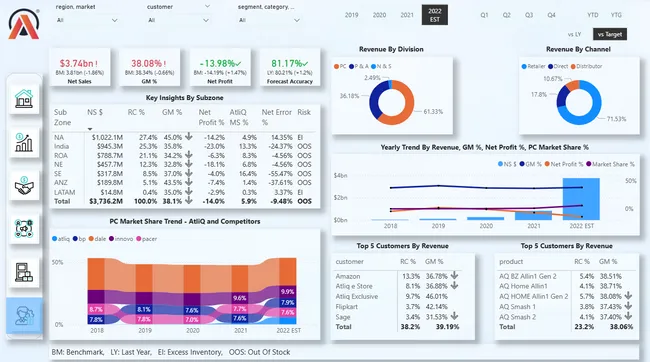Switch comparison to vs Target

610,34
